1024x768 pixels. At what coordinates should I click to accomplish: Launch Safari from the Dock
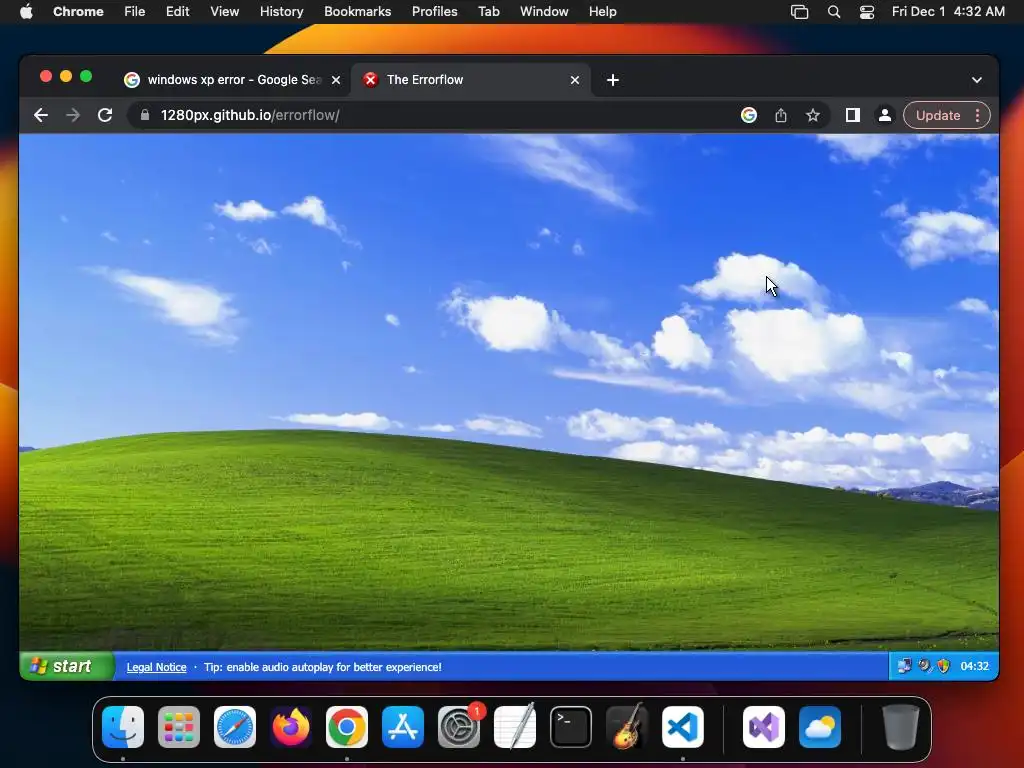pyautogui.click(x=235, y=727)
